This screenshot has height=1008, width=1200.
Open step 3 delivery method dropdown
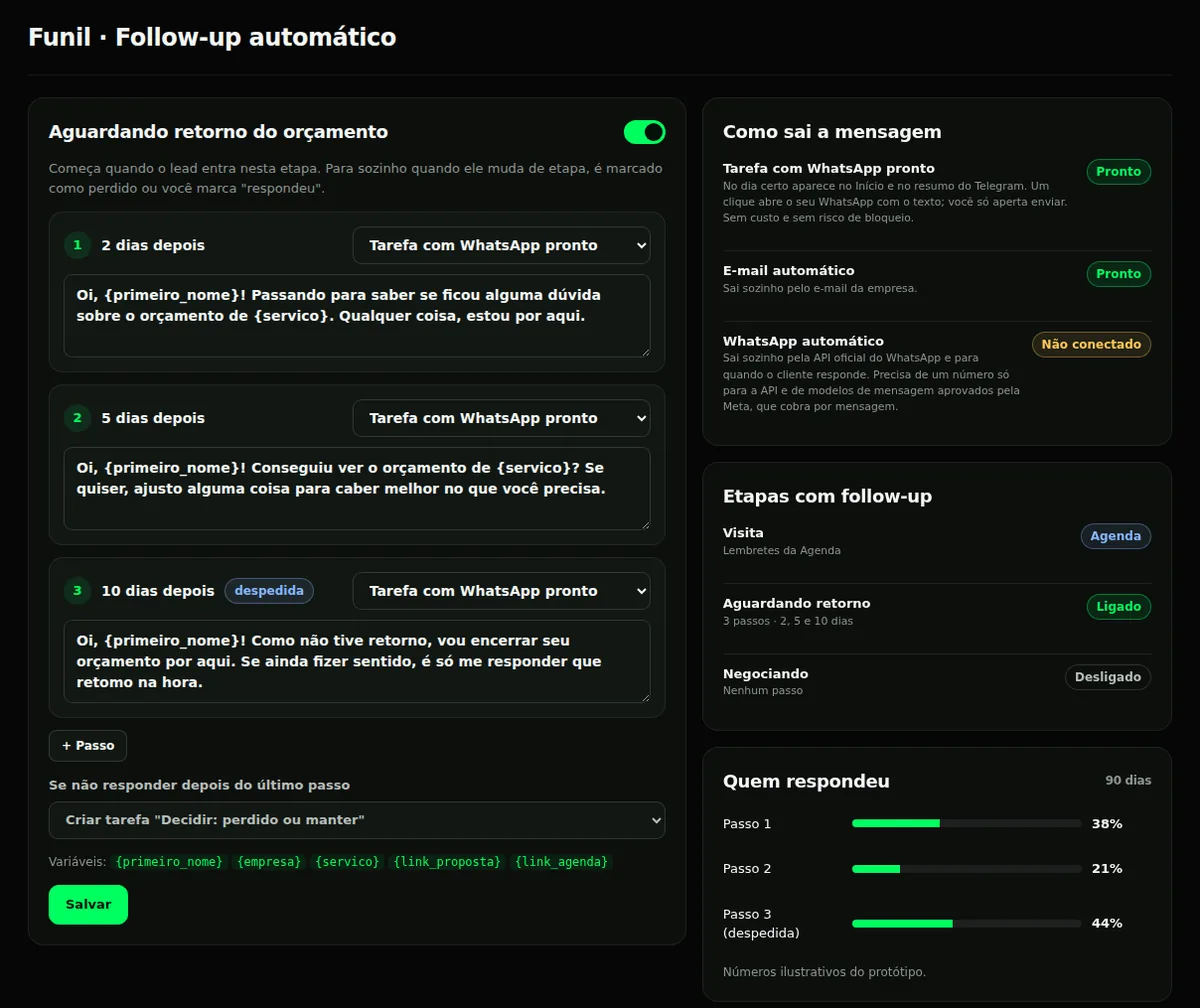[x=501, y=591]
